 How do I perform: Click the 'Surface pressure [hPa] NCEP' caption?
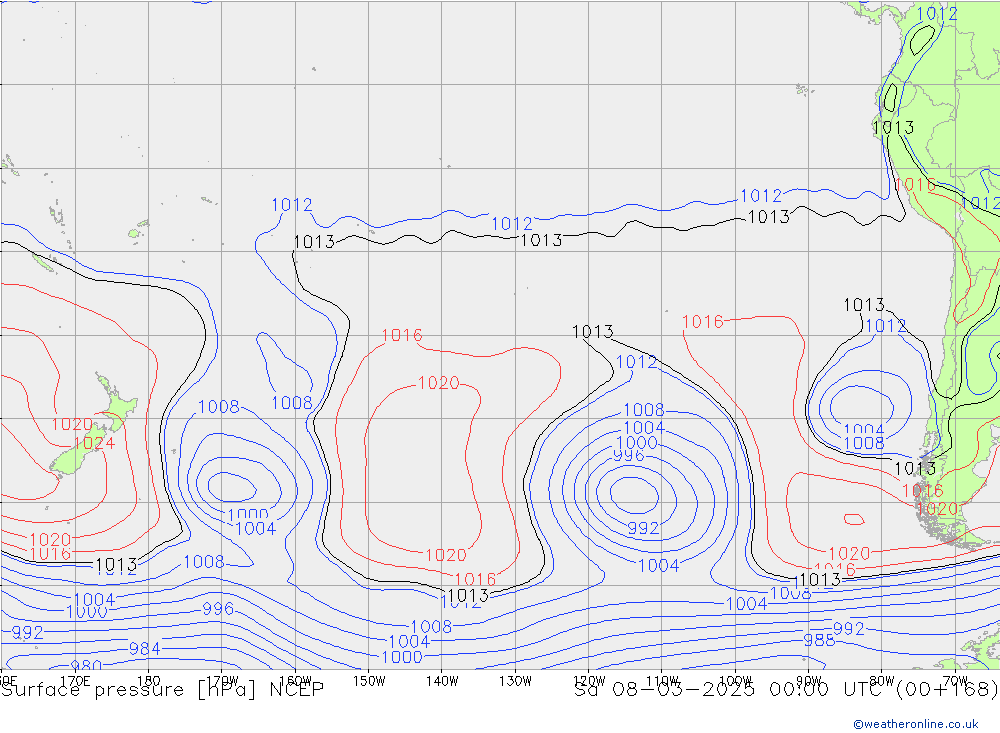(163, 690)
